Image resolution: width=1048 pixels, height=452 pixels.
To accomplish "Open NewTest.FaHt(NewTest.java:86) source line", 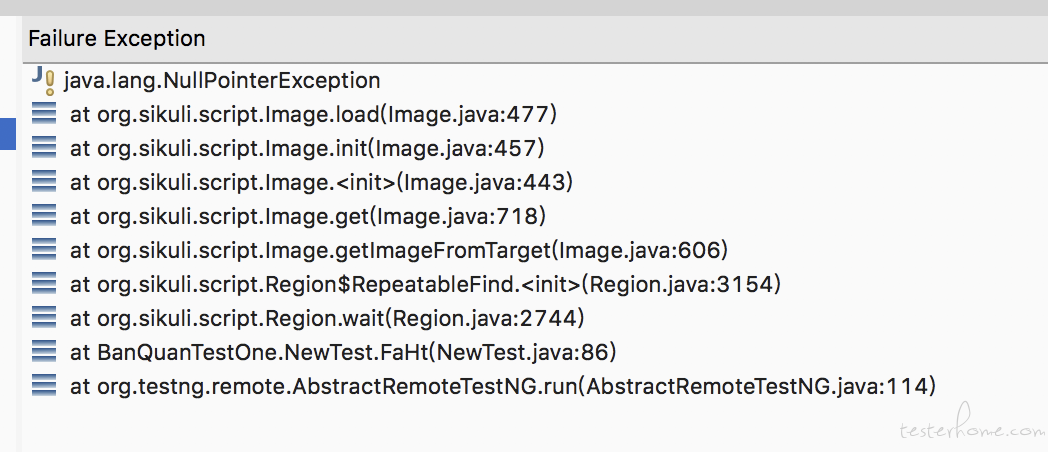I will point(343,352).
